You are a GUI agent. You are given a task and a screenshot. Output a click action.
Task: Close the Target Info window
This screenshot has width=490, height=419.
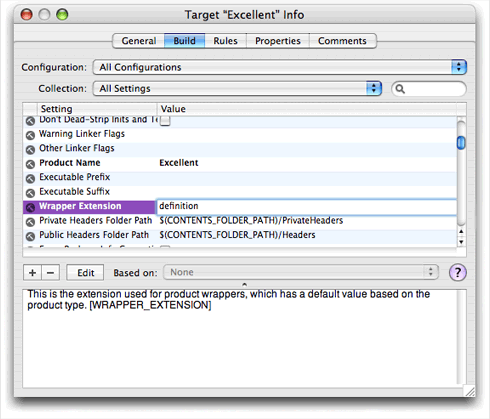tap(27, 15)
